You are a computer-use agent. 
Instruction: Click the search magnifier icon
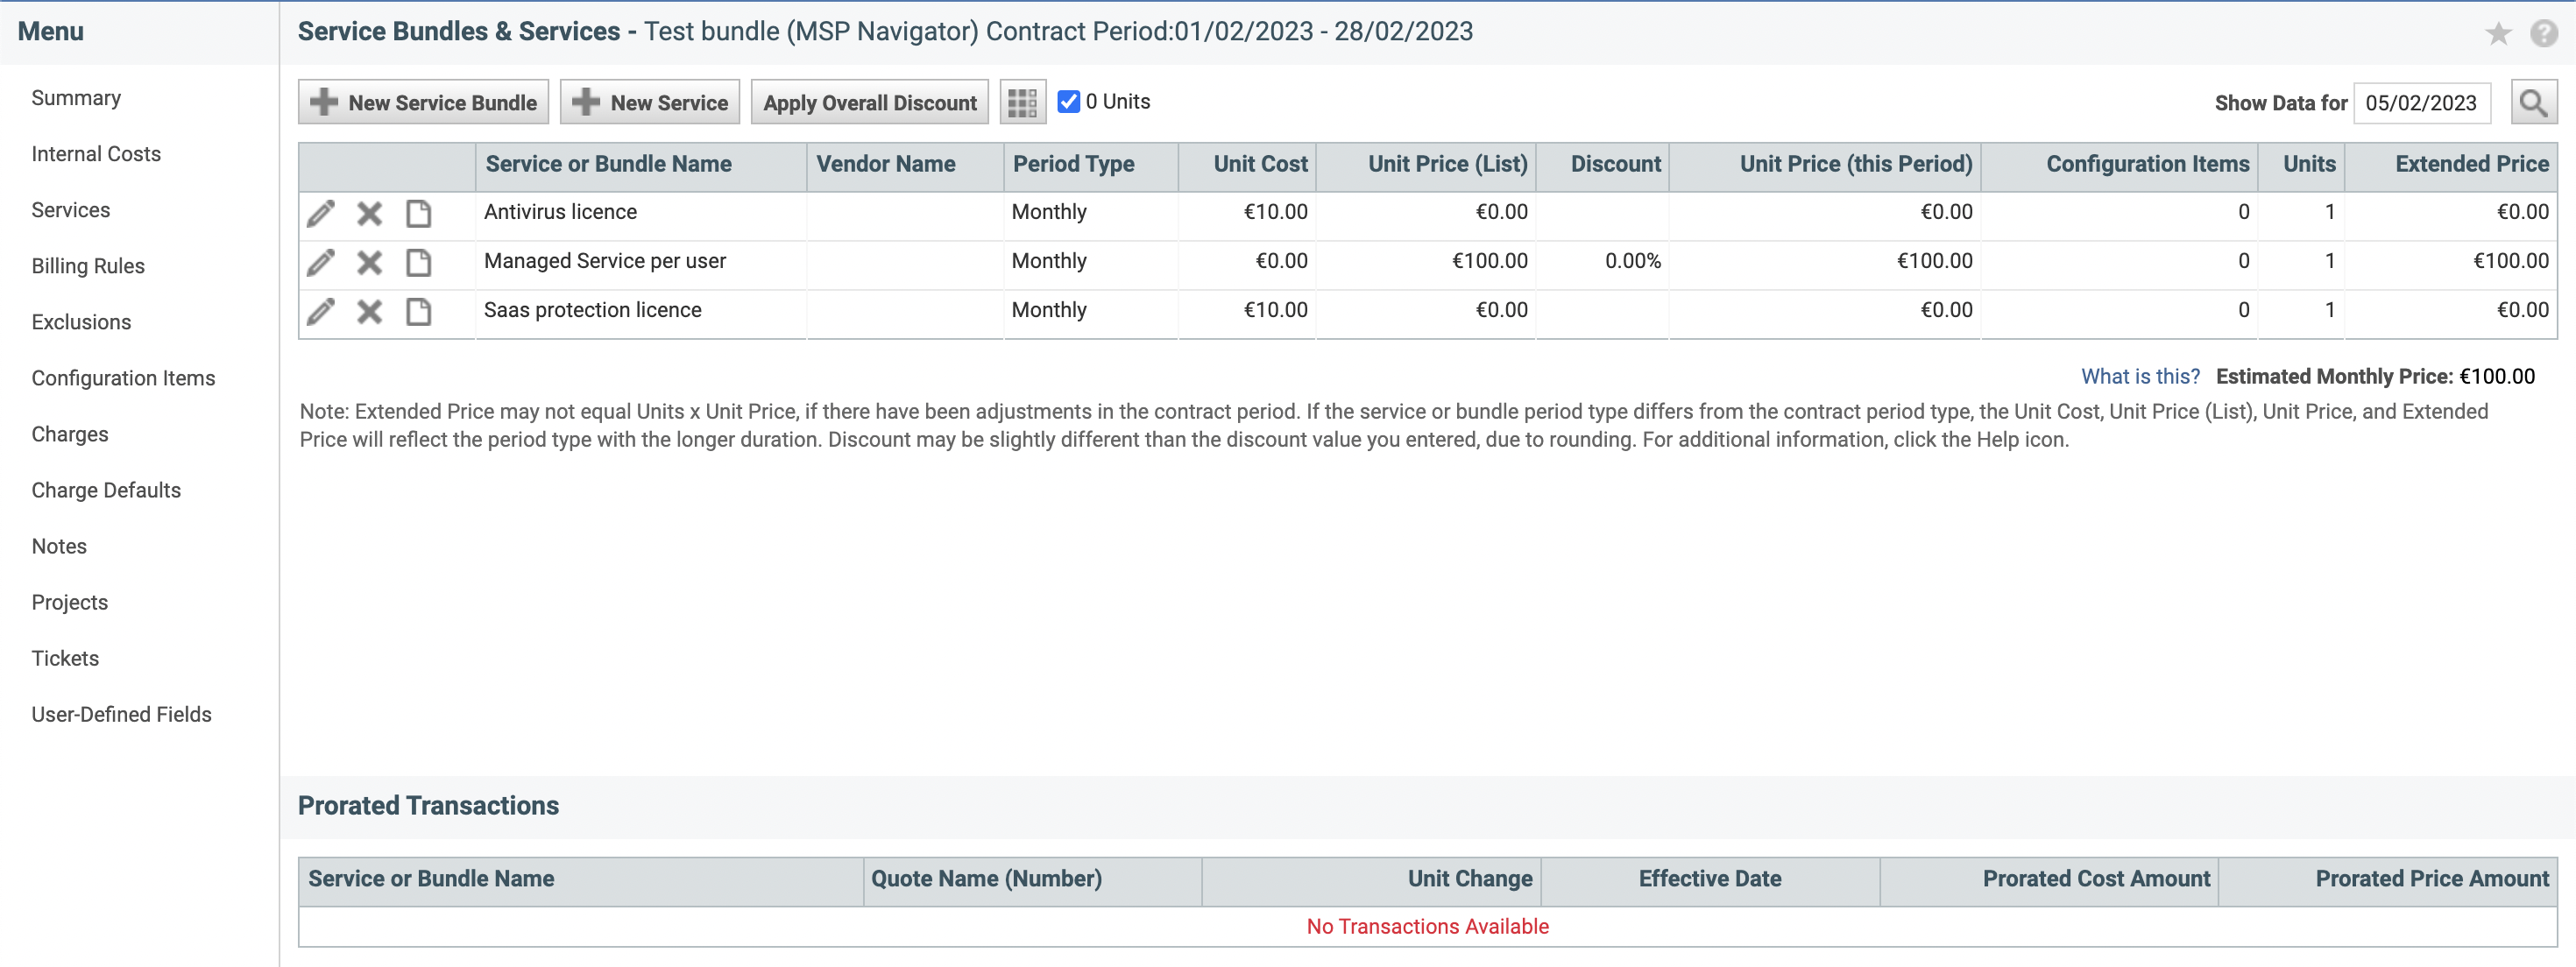pos(2532,102)
